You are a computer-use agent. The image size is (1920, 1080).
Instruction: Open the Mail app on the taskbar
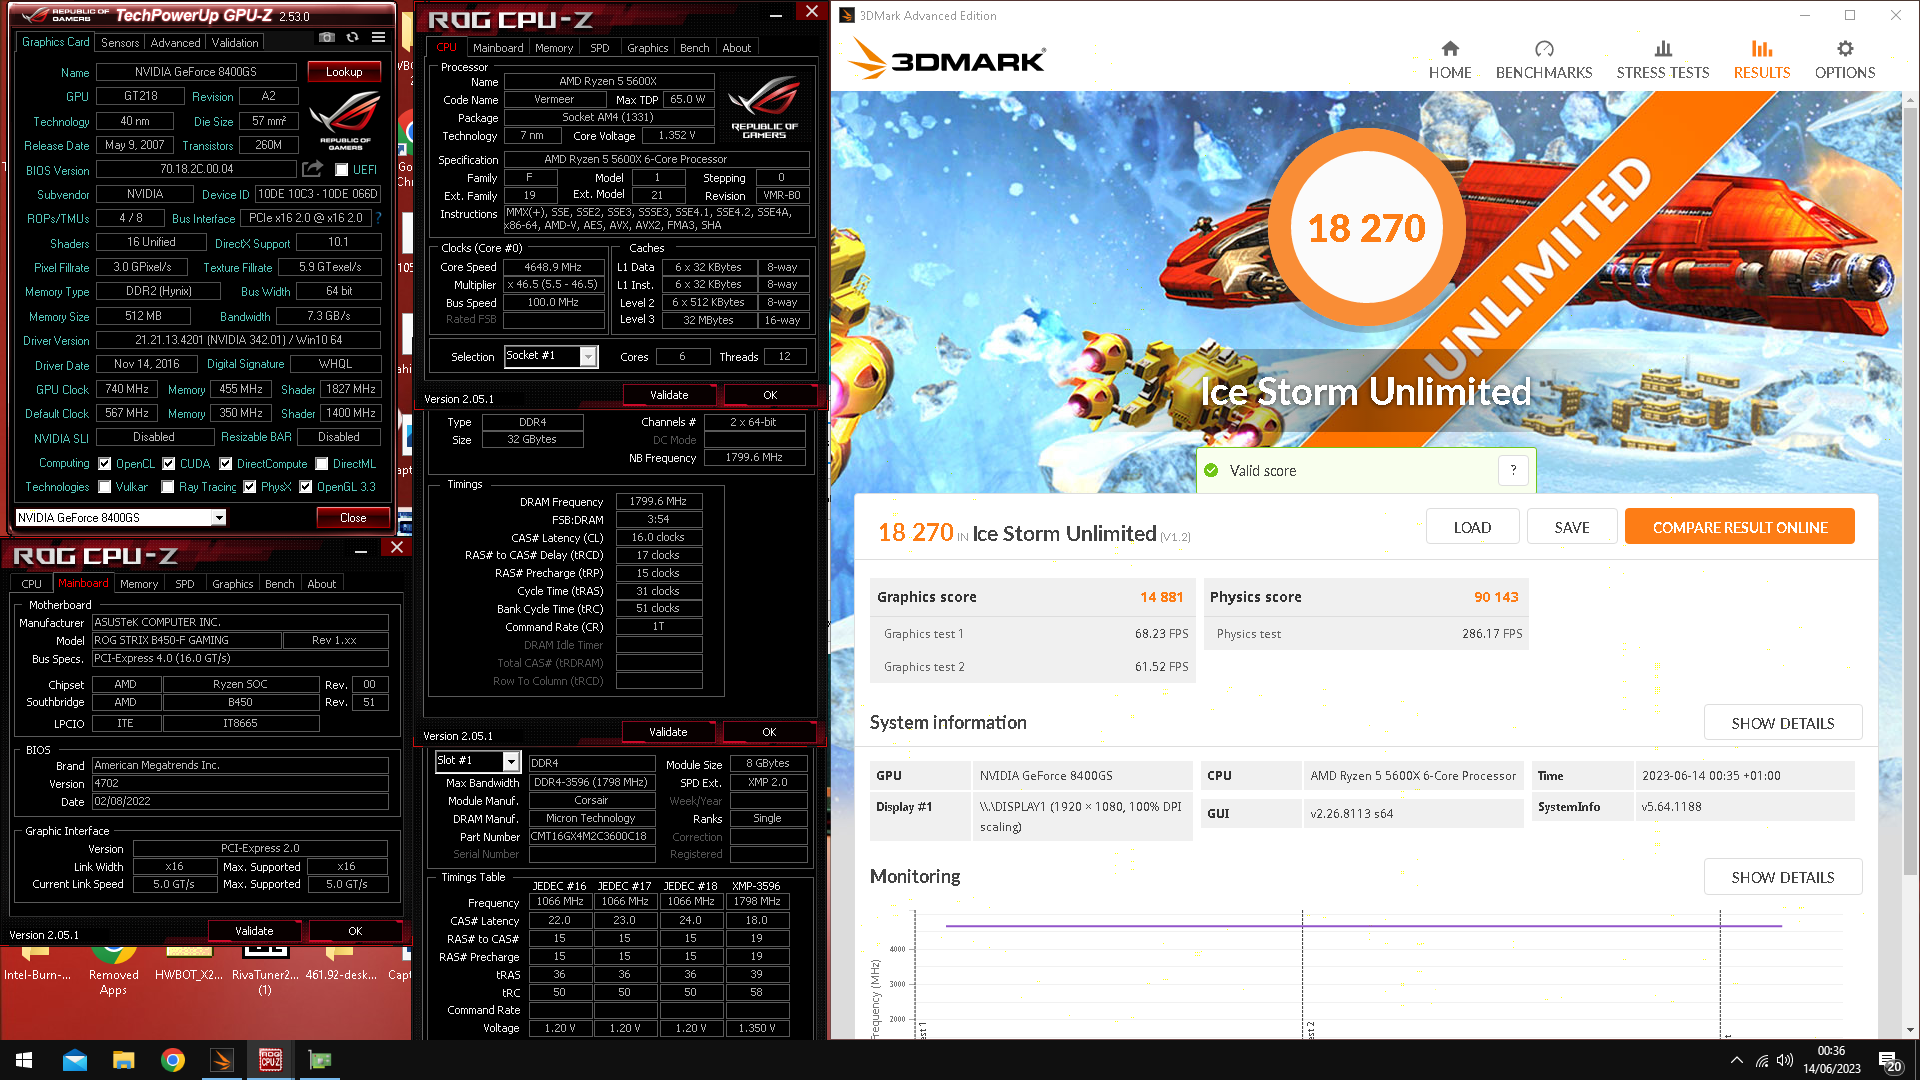tap(75, 1060)
